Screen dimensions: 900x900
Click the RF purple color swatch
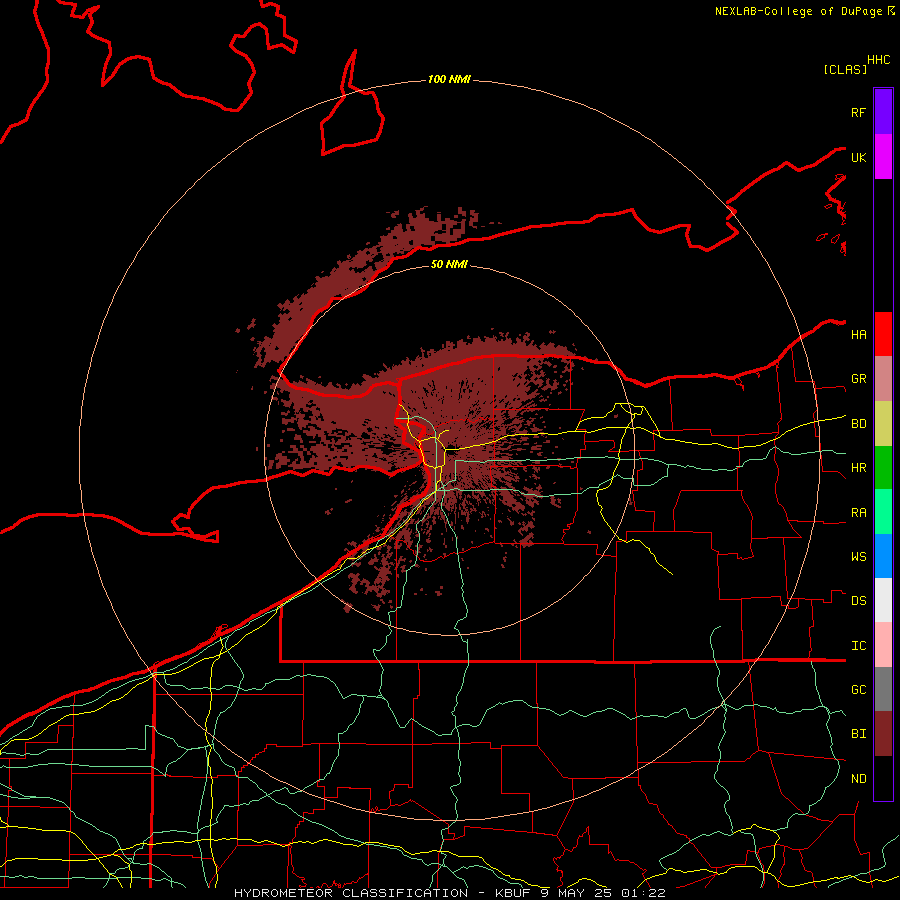(x=883, y=112)
